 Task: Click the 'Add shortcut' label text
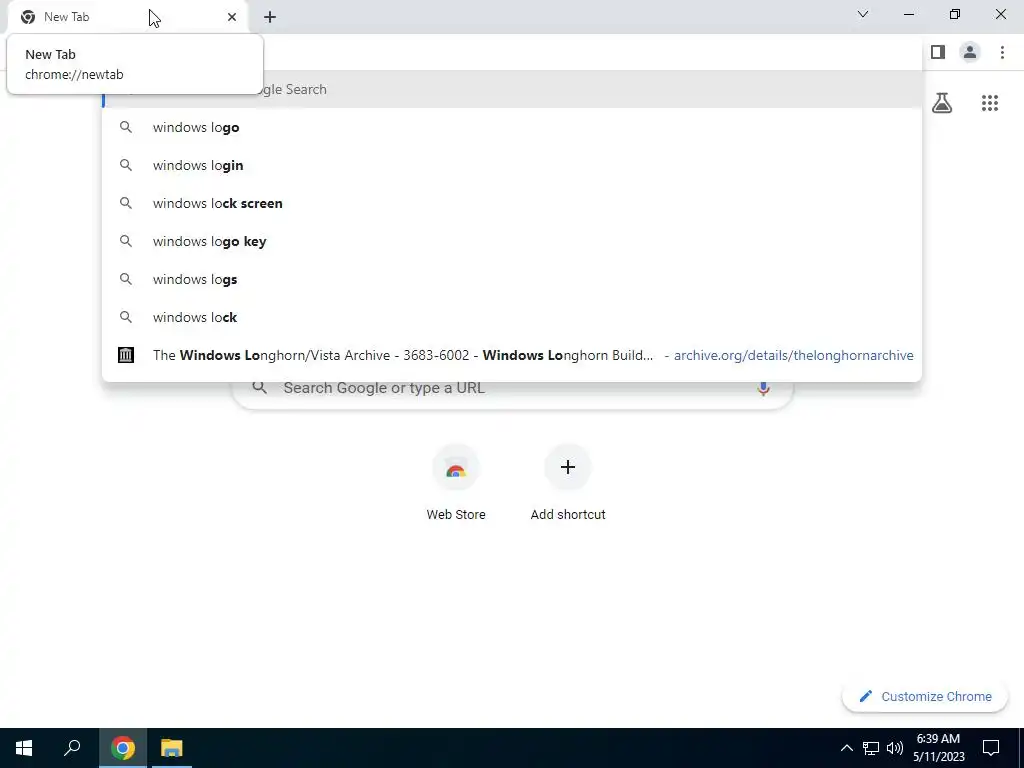tap(568, 515)
